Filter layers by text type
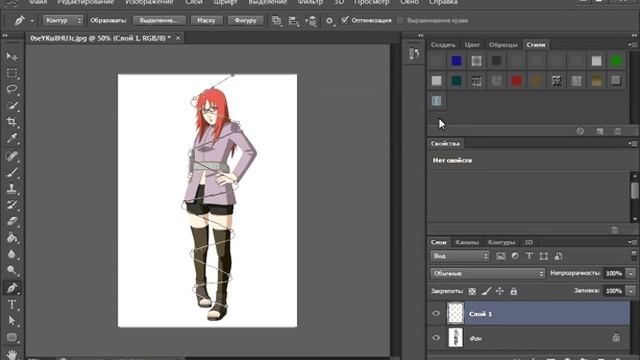This screenshot has height=360, width=640. click(x=529, y=256)
